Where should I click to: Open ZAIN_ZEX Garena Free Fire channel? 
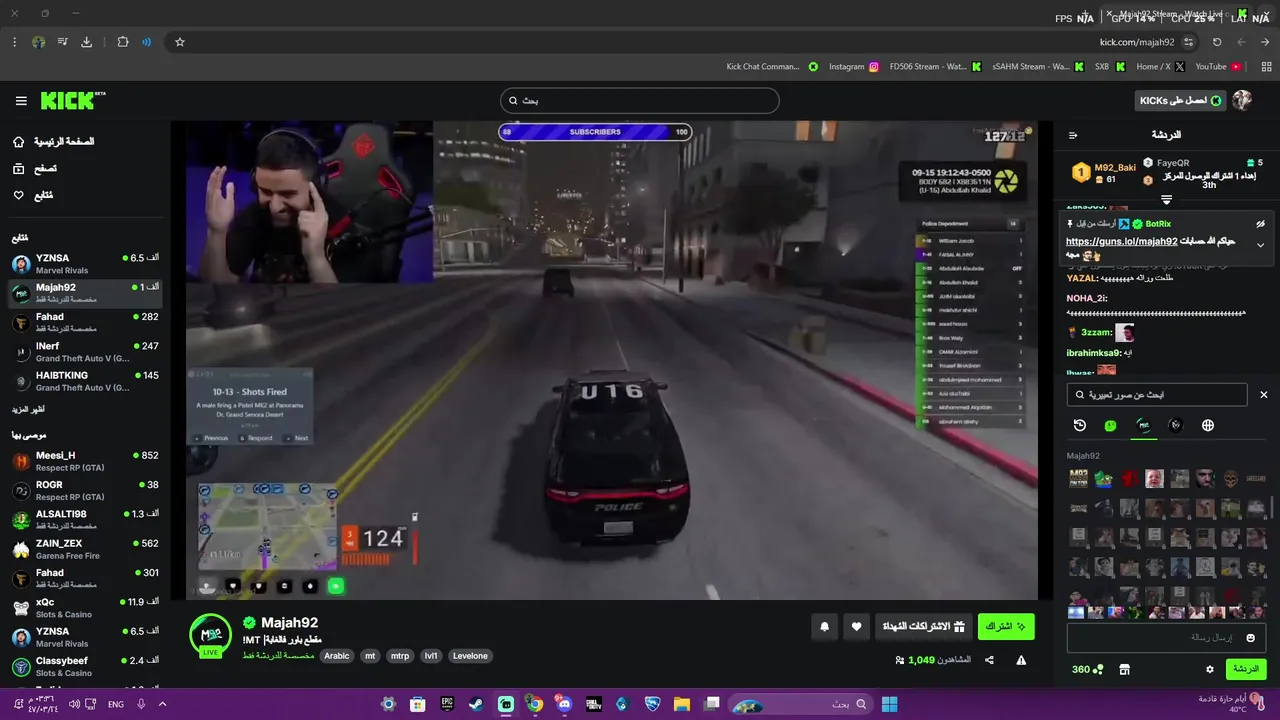point(85,549)
